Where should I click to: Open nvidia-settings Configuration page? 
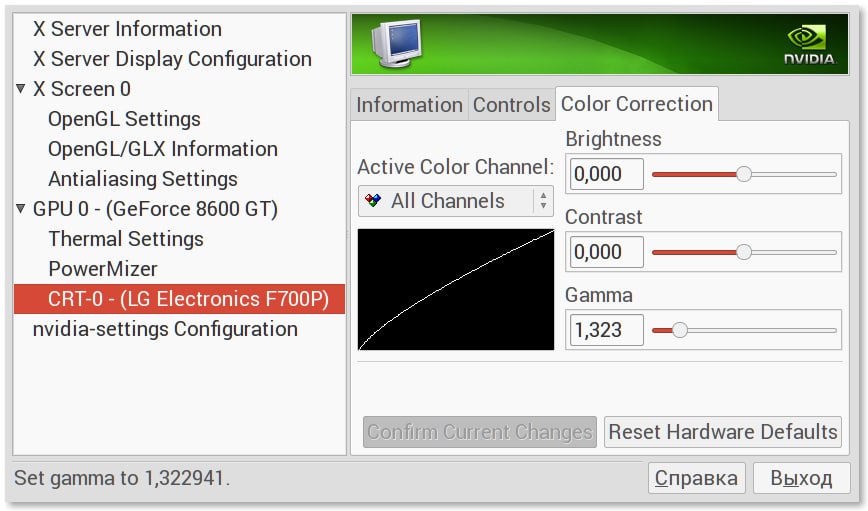tap(165, 329)
